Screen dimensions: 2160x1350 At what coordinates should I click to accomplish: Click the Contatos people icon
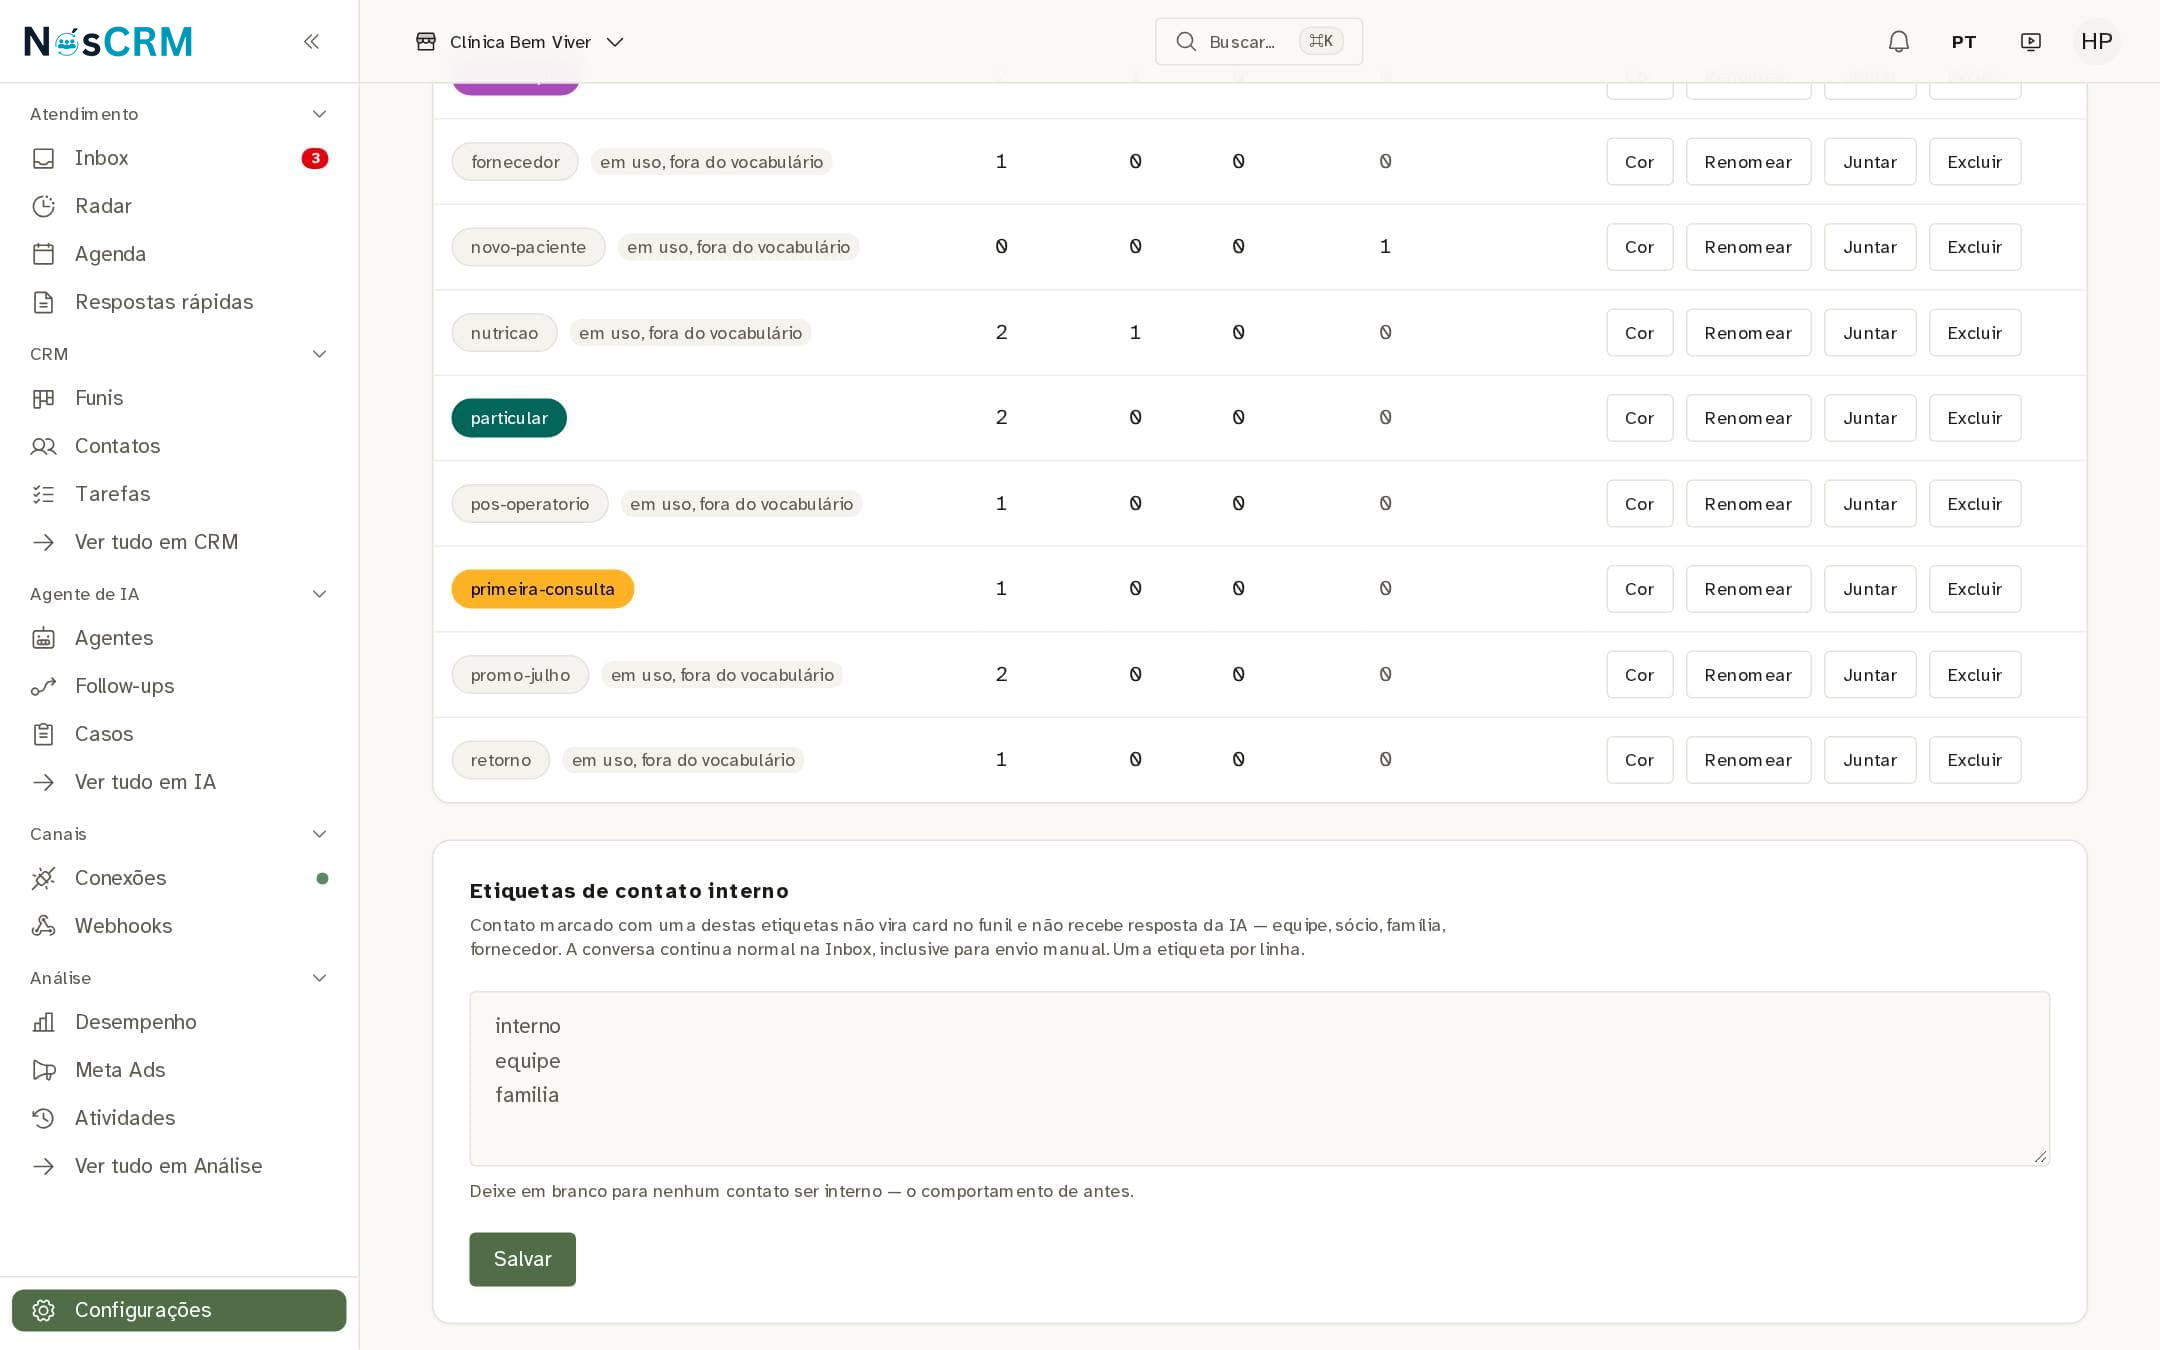point(43,446)
